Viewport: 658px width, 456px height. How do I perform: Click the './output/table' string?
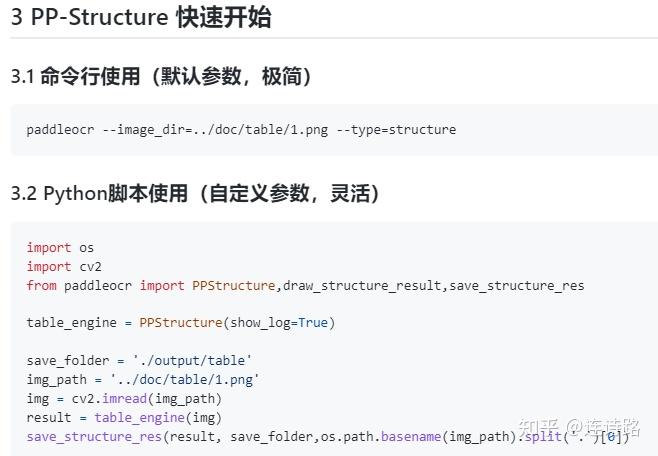pyautogui.click(x=192, y=360)
